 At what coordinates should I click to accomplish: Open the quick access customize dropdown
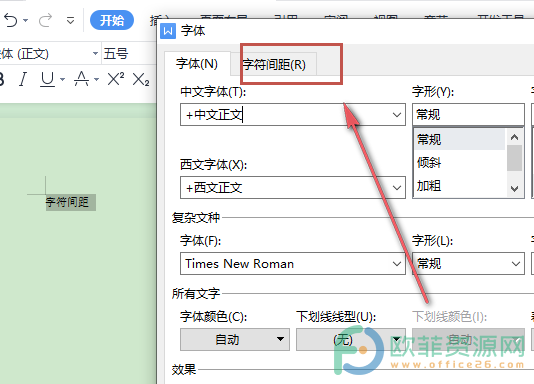click(x=70, y=21)
